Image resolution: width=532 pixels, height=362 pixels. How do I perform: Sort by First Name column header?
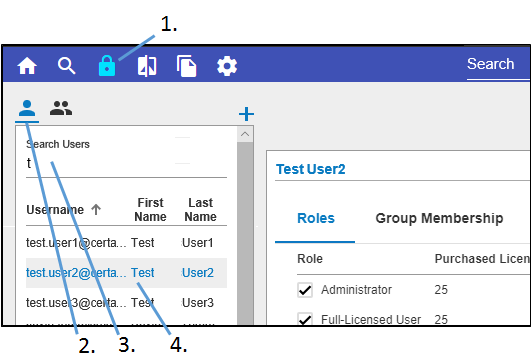[150, 210]
